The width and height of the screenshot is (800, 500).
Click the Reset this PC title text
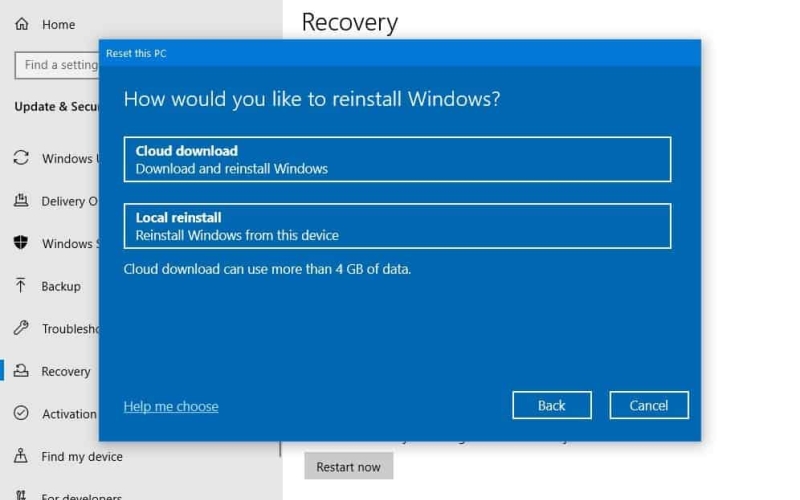pos(136,53)
